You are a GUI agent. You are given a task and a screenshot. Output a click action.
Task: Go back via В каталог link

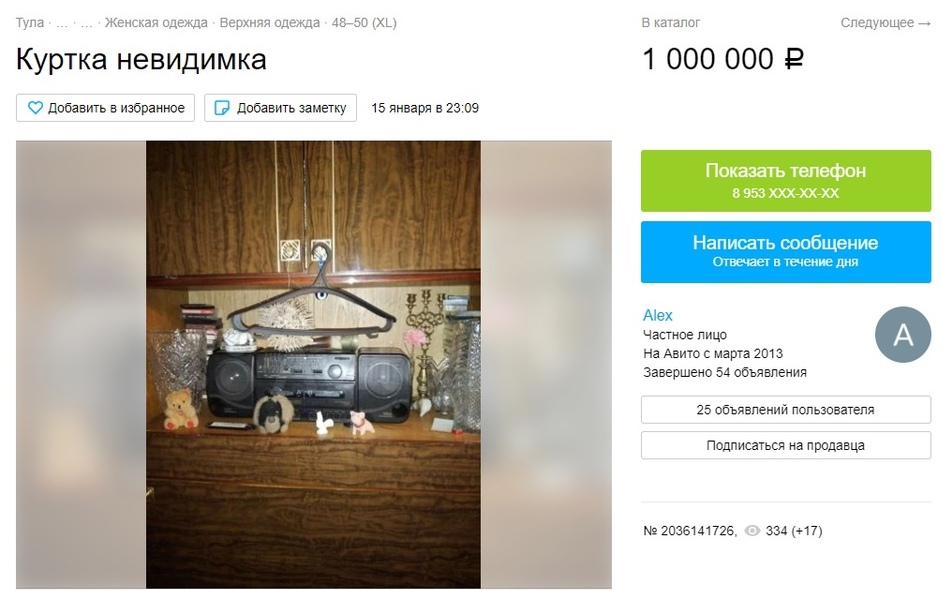pos(671,23)
